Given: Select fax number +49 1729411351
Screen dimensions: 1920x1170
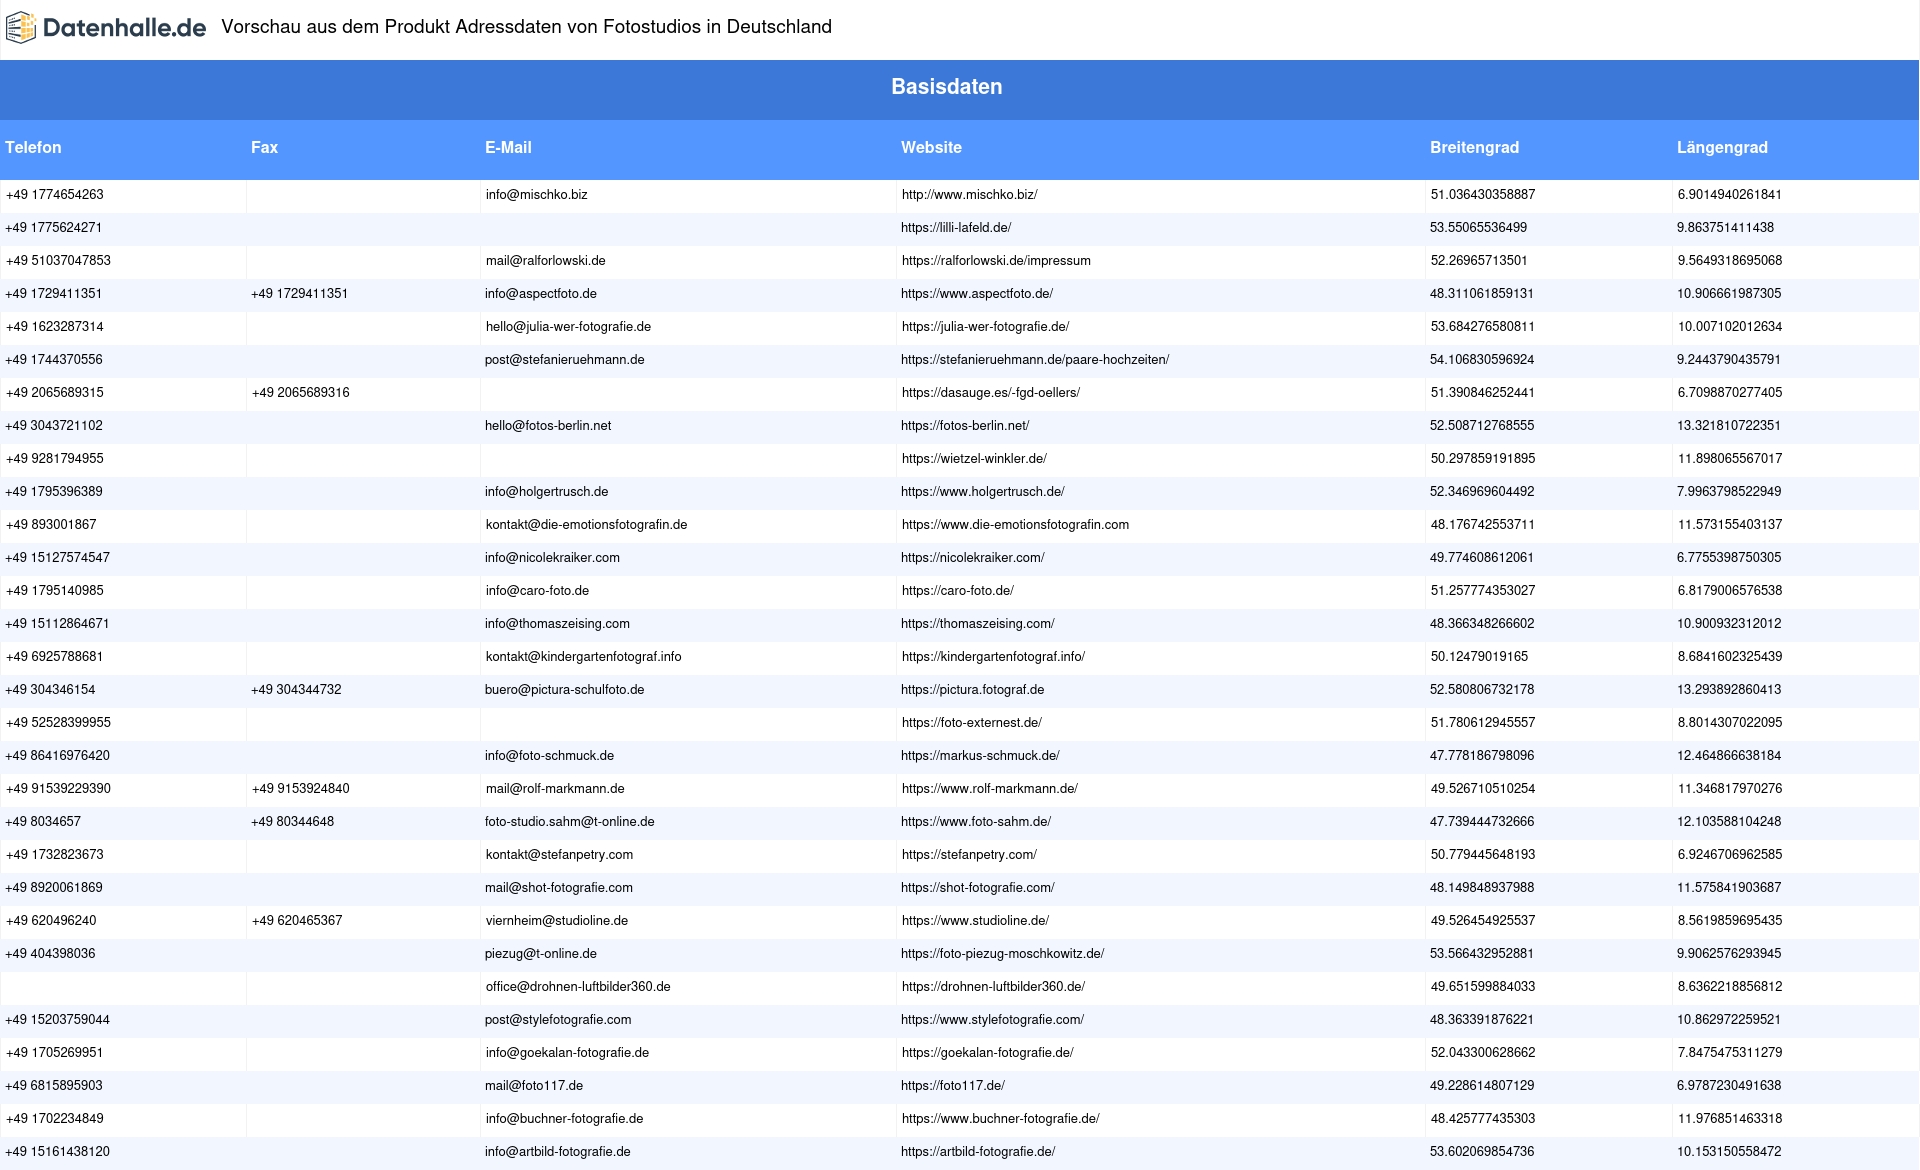Looking at the screenshot, I should pos(300,294).
